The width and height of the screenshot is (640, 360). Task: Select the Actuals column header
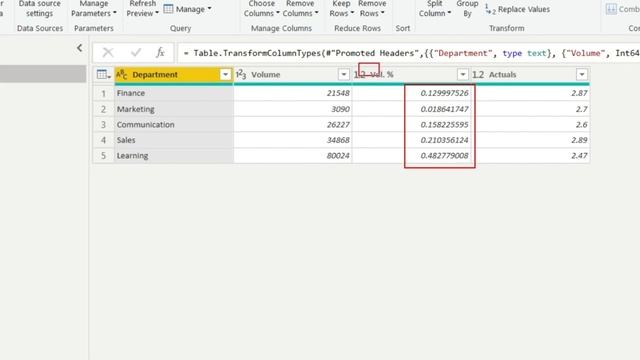(530, 75)
